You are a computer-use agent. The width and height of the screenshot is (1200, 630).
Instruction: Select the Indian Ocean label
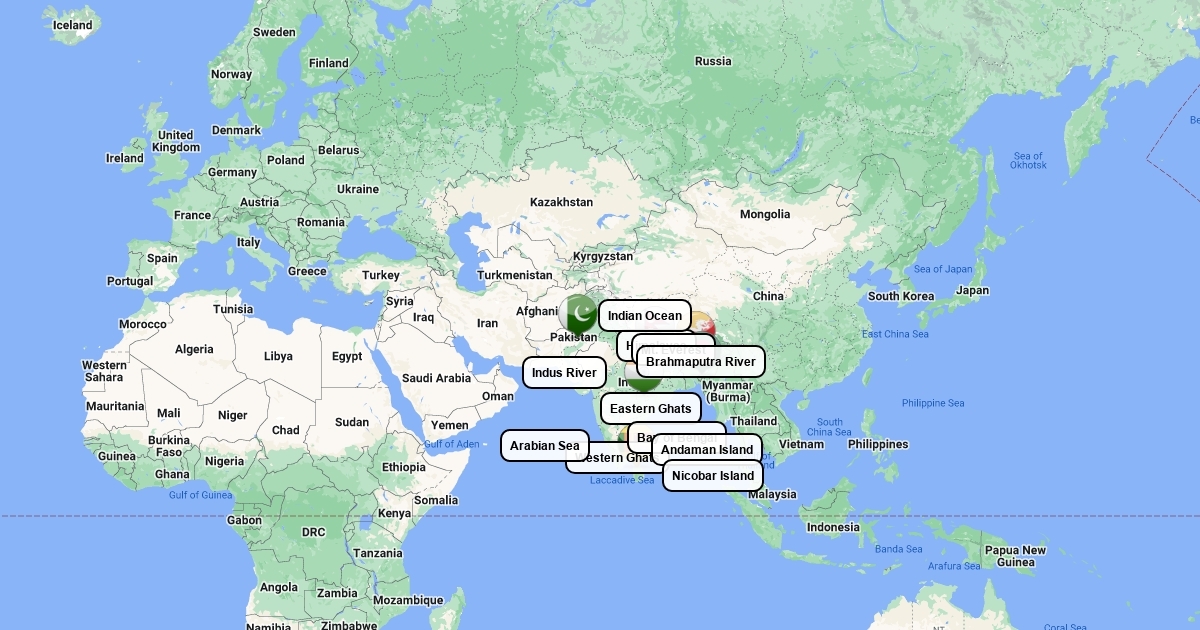(x=644, y=316)
